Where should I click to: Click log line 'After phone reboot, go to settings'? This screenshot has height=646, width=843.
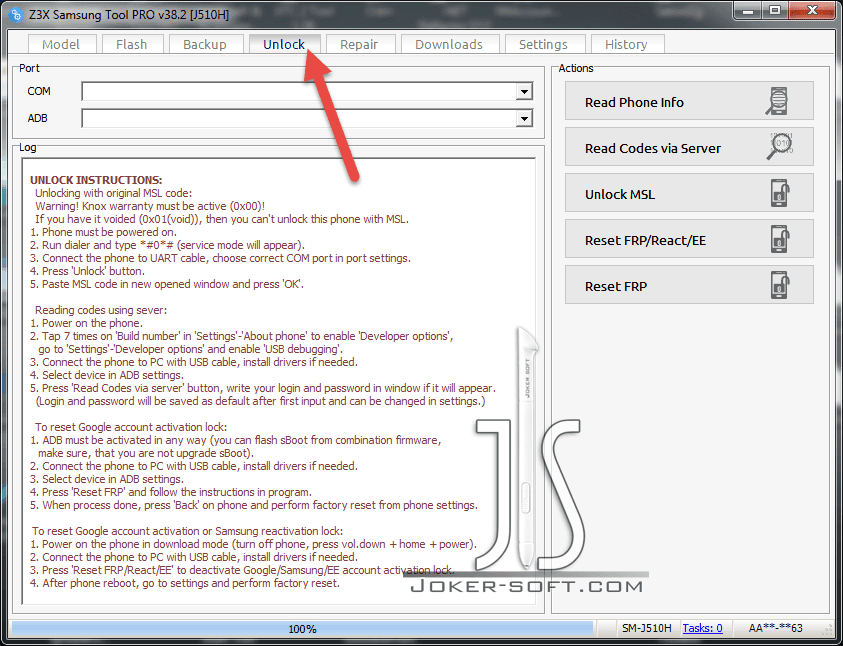(x=185, y=583)
